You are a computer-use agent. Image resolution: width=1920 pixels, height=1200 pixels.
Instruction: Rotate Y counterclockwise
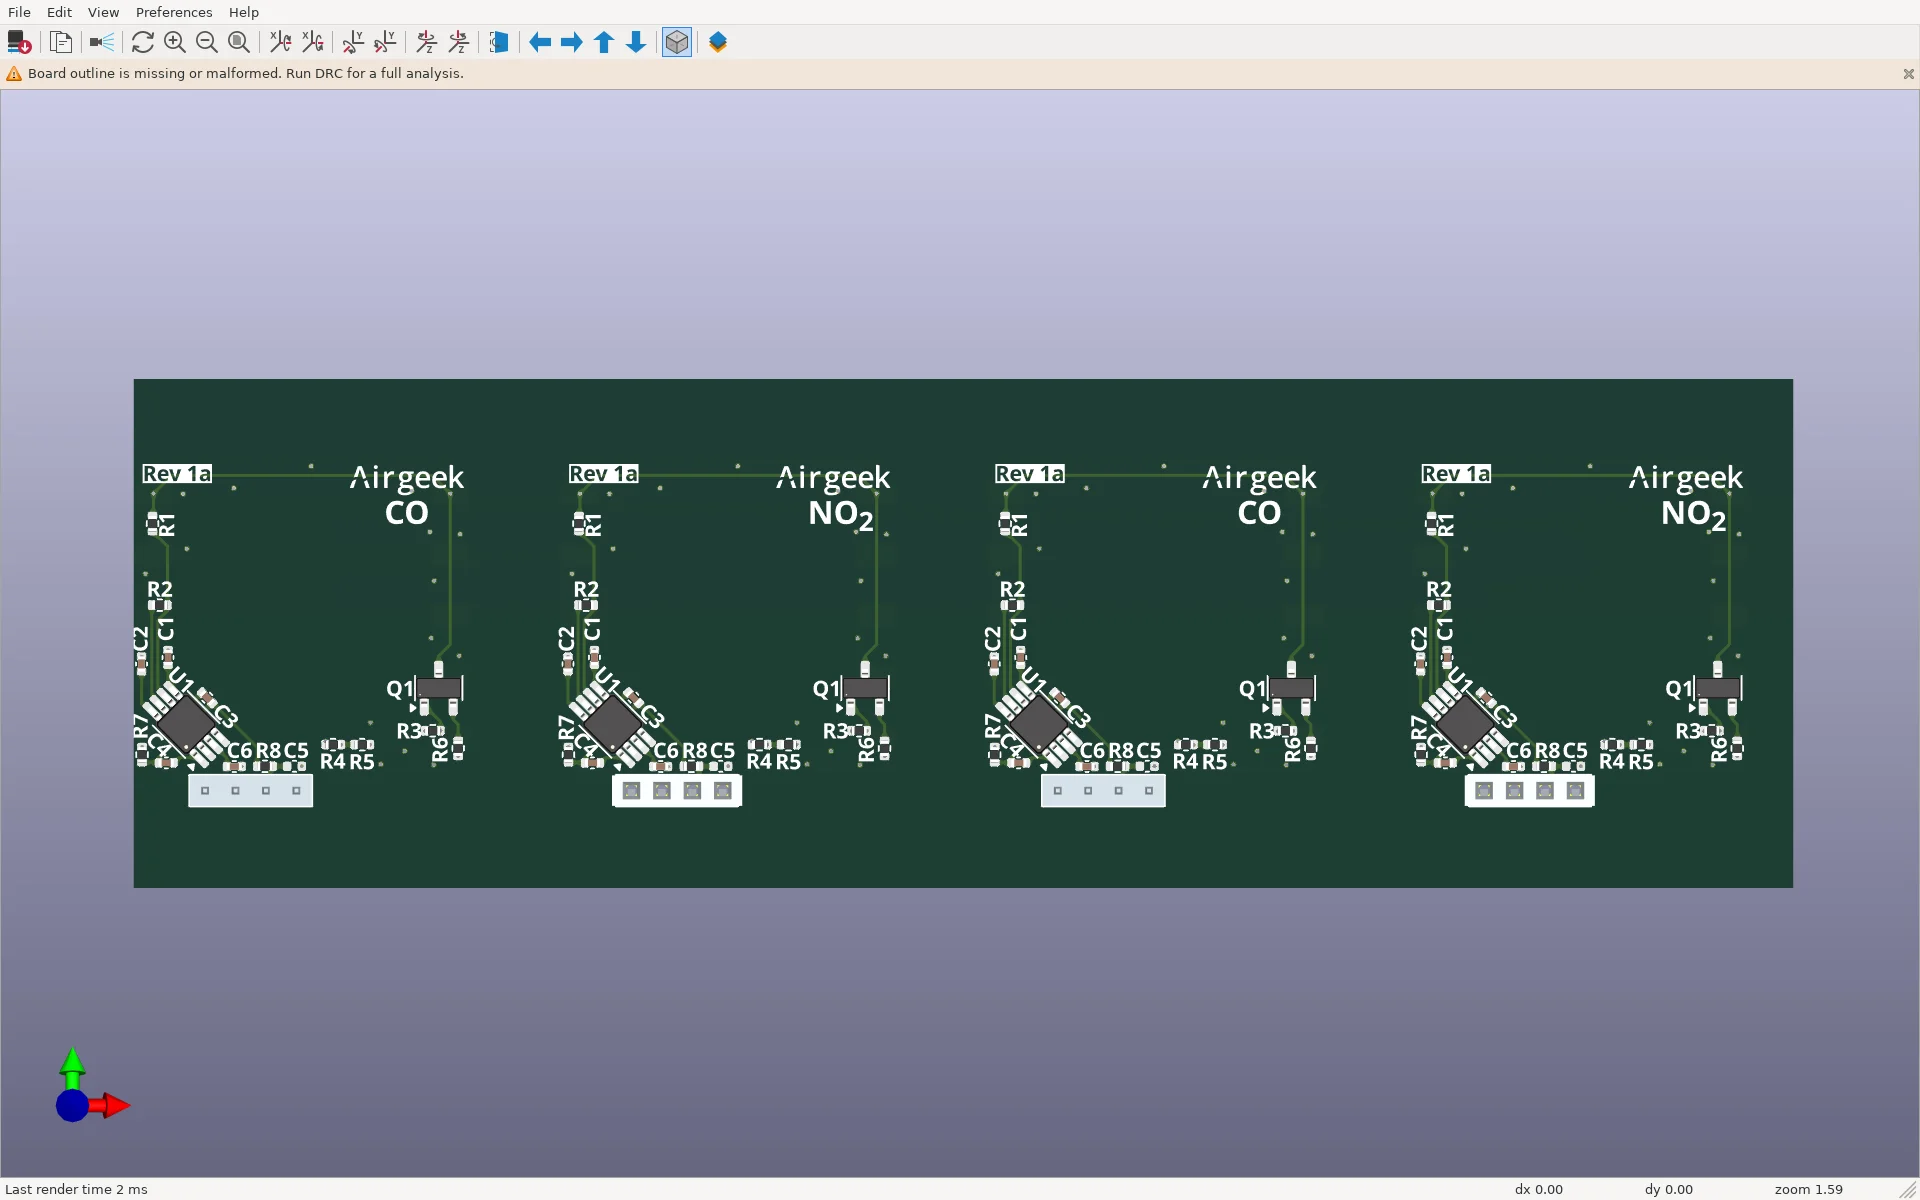pyautogui.click(x=385, y=42)
